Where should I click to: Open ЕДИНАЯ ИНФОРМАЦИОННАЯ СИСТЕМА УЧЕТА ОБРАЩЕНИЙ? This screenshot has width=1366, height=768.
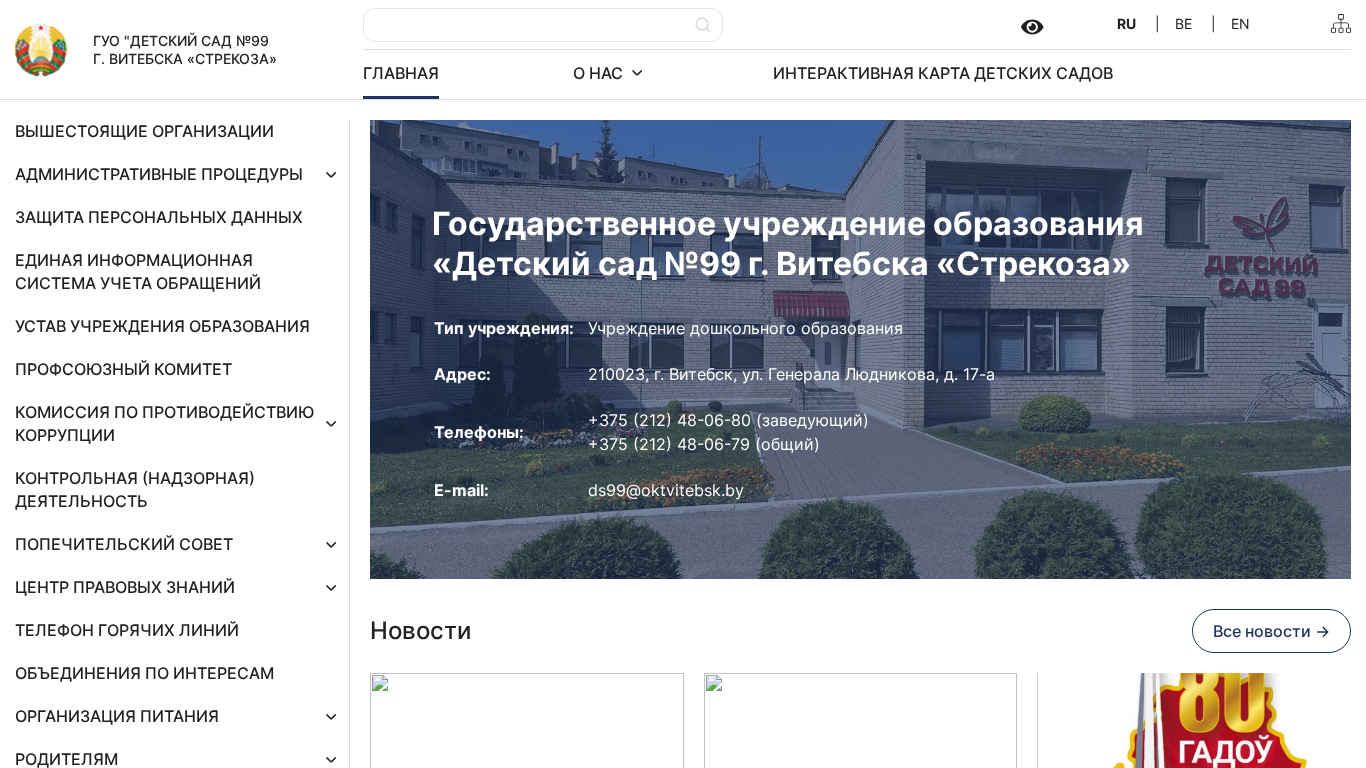click(x=138, y=272)
